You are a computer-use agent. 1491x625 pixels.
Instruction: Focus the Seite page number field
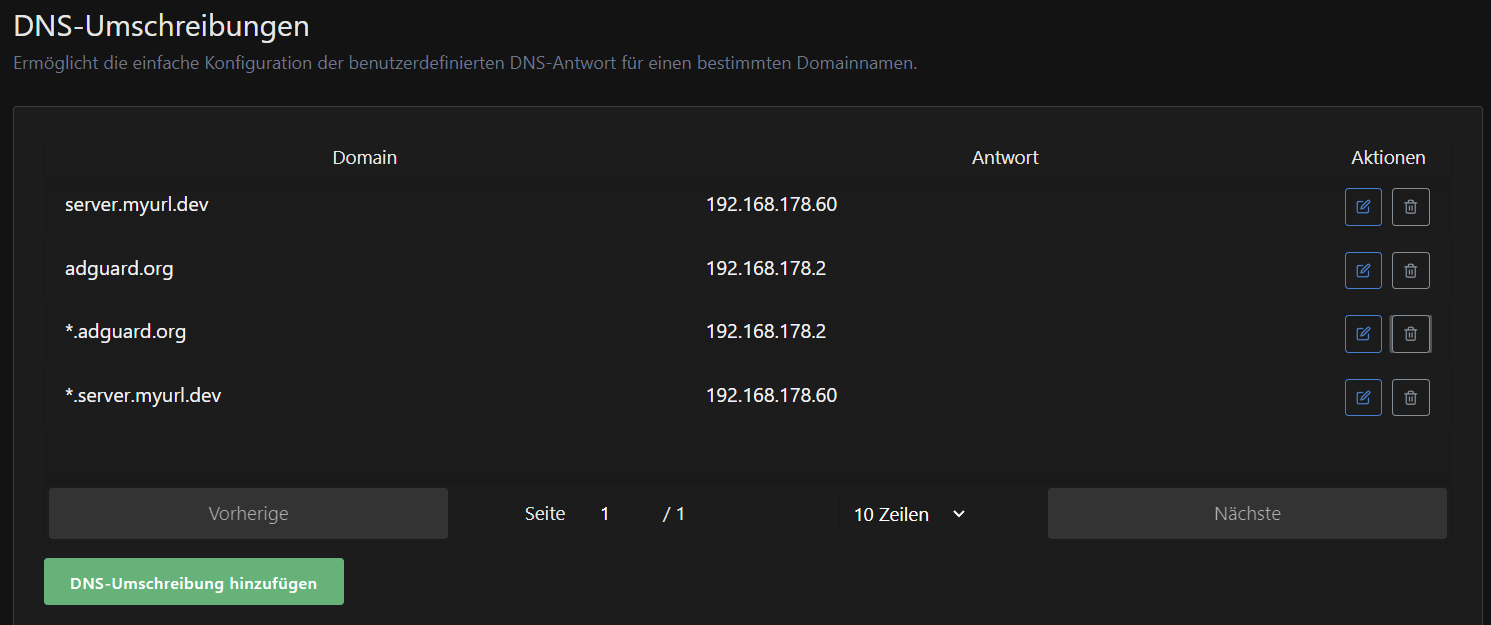click(x=613, y=514)
